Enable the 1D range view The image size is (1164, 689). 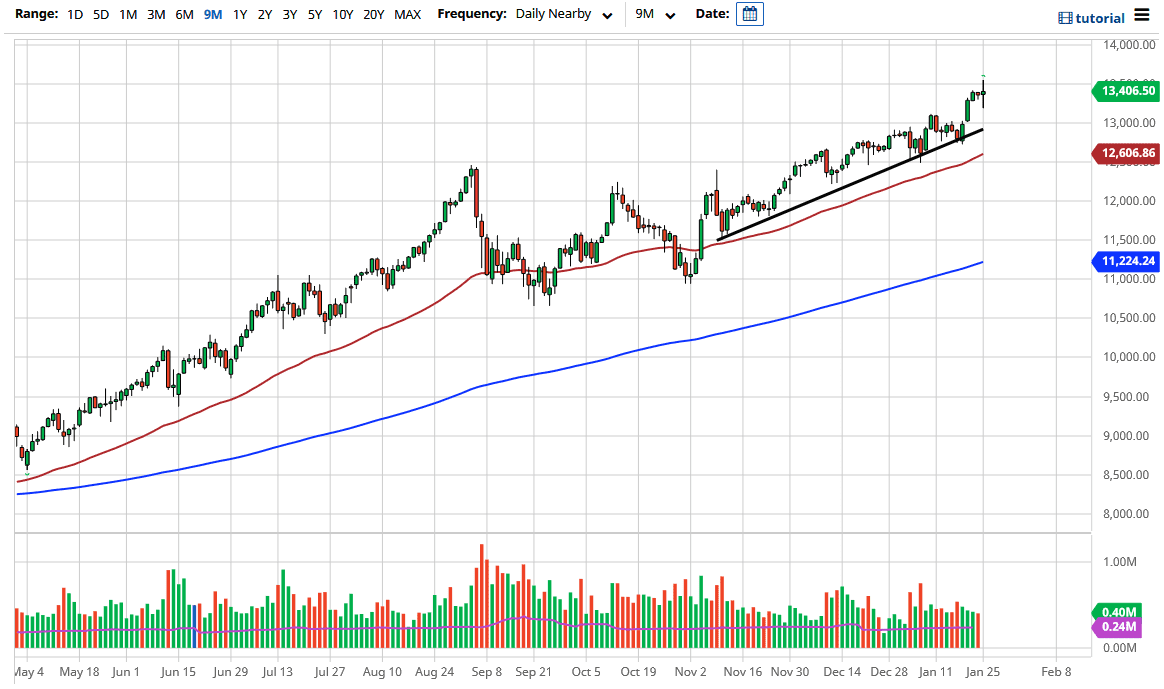[x=74, y=15]
